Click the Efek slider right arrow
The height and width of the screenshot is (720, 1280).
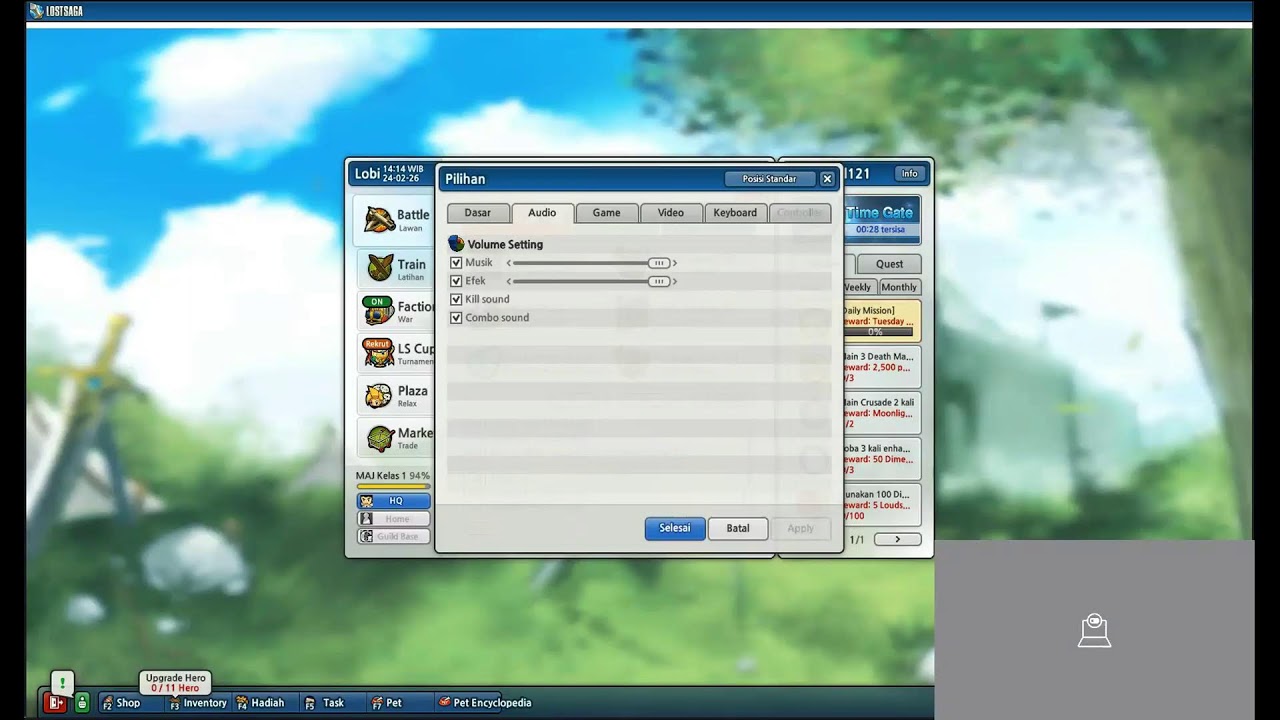point(675,281)
